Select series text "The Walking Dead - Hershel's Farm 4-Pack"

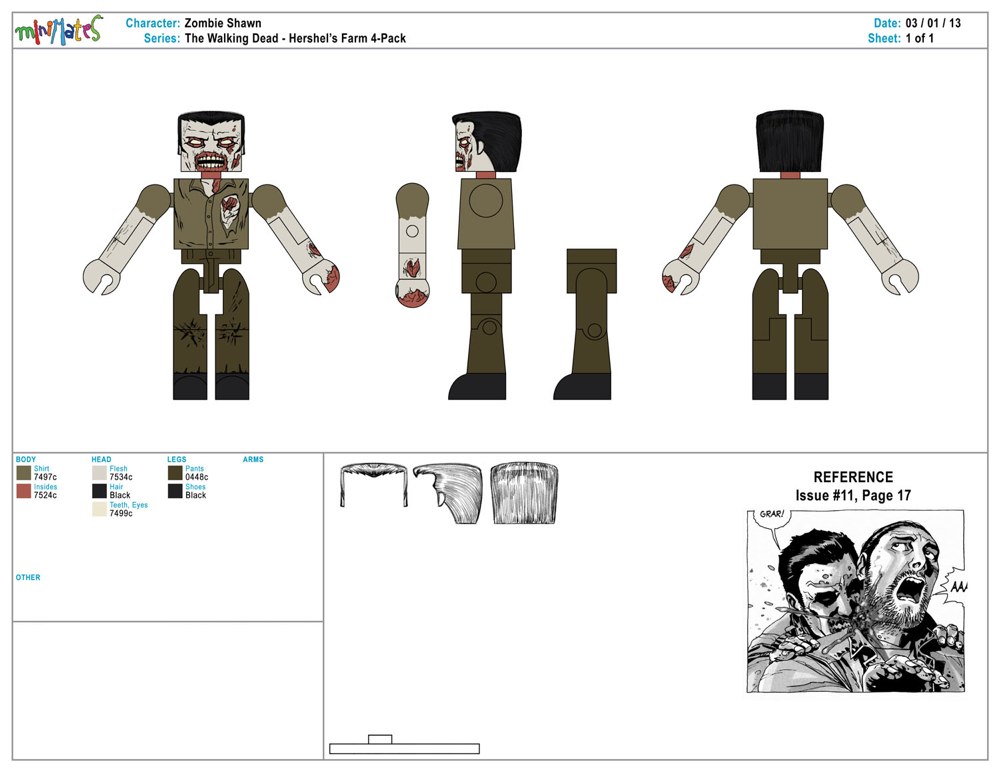tap(295, 38)
